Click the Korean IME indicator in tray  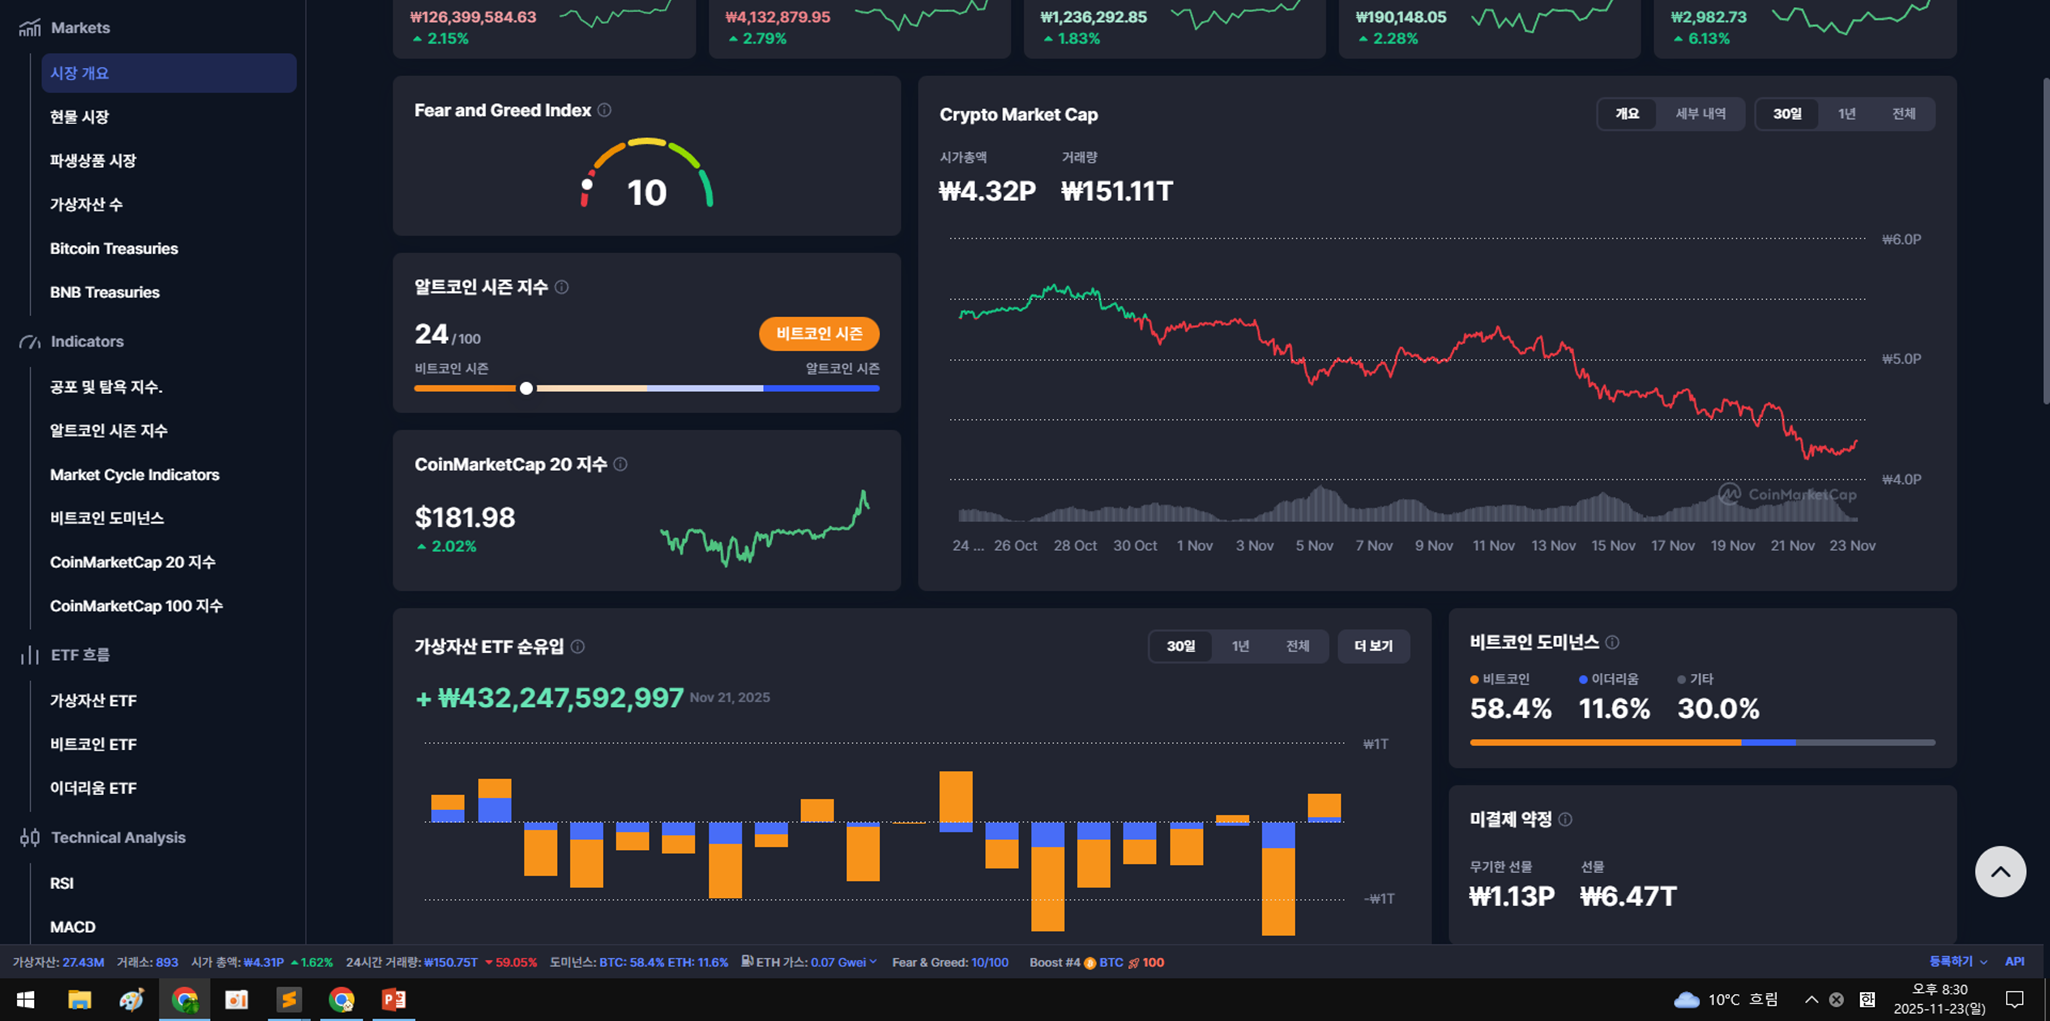coord(1867,999)
